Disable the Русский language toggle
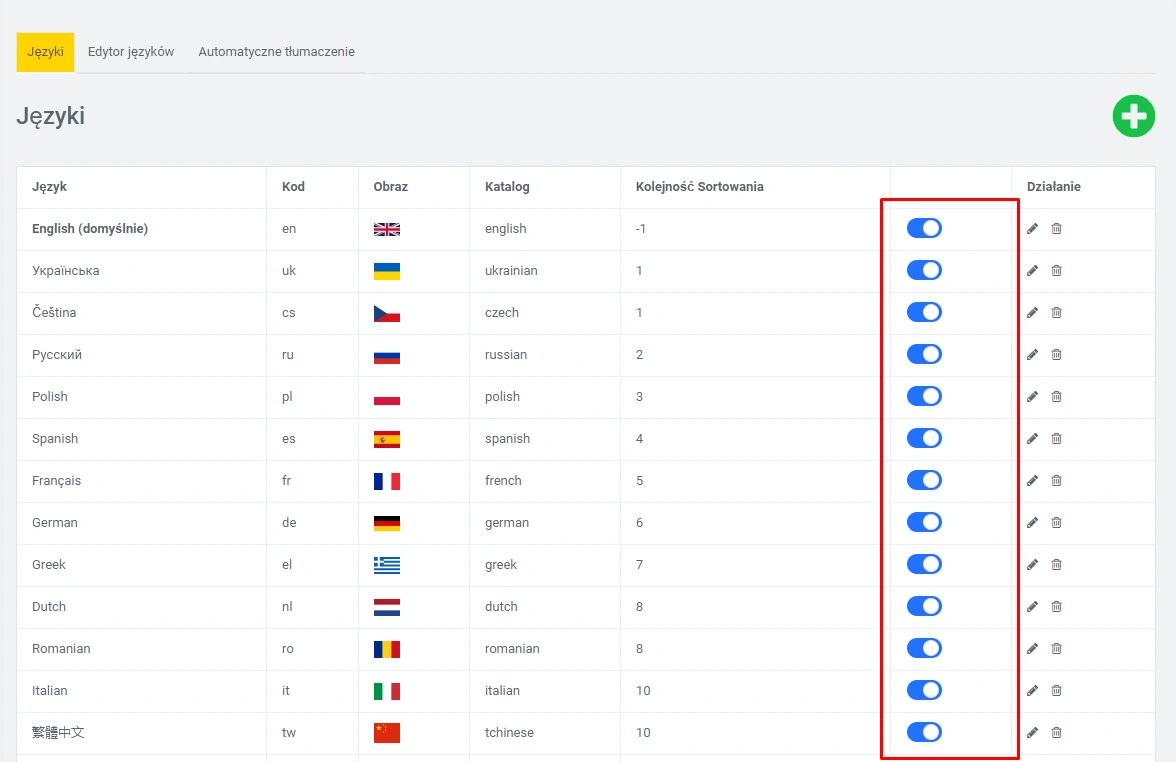The image size is (1176, 762). click(924, 355)
